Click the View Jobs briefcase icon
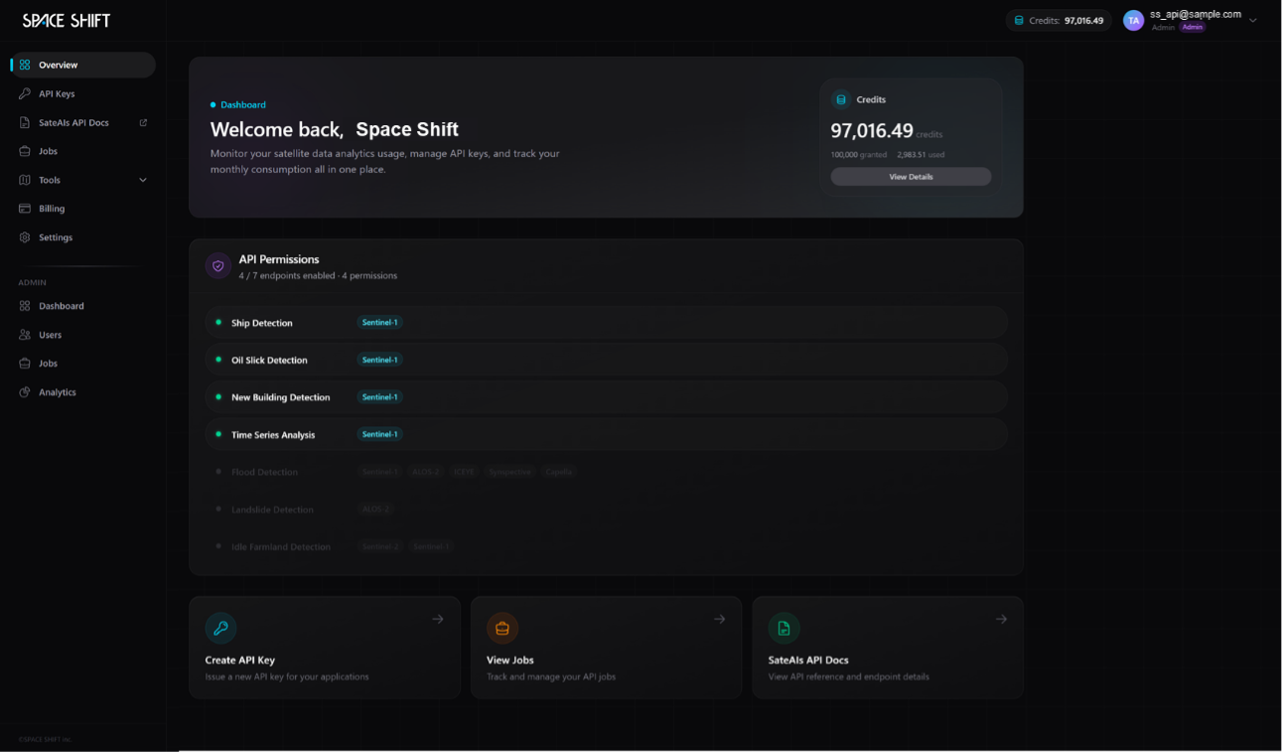This screenshot has width=1286, height=754. click(x=502, y=628)
